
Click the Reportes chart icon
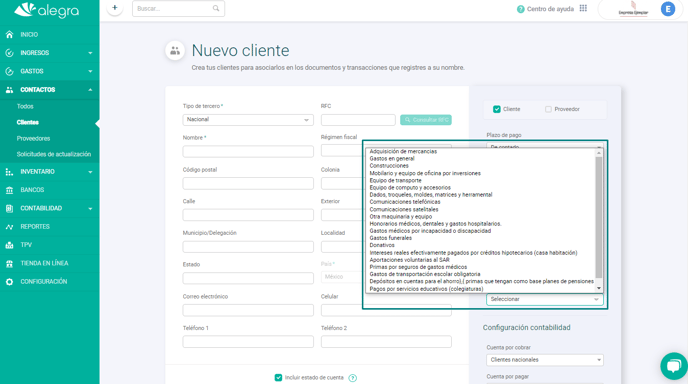tap(9, 227)
